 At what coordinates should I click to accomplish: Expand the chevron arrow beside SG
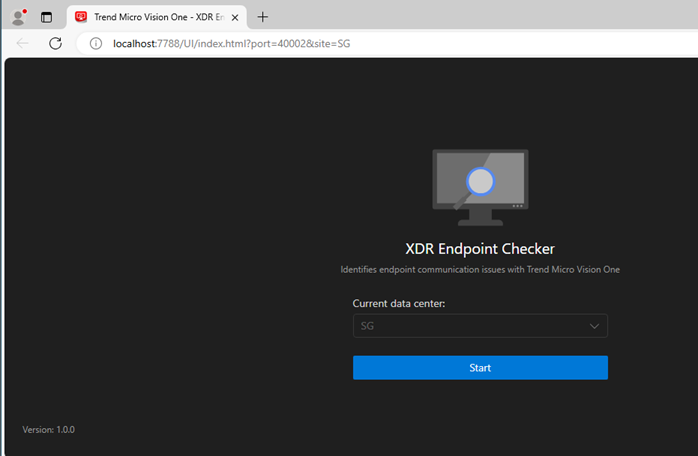point(594,326)
